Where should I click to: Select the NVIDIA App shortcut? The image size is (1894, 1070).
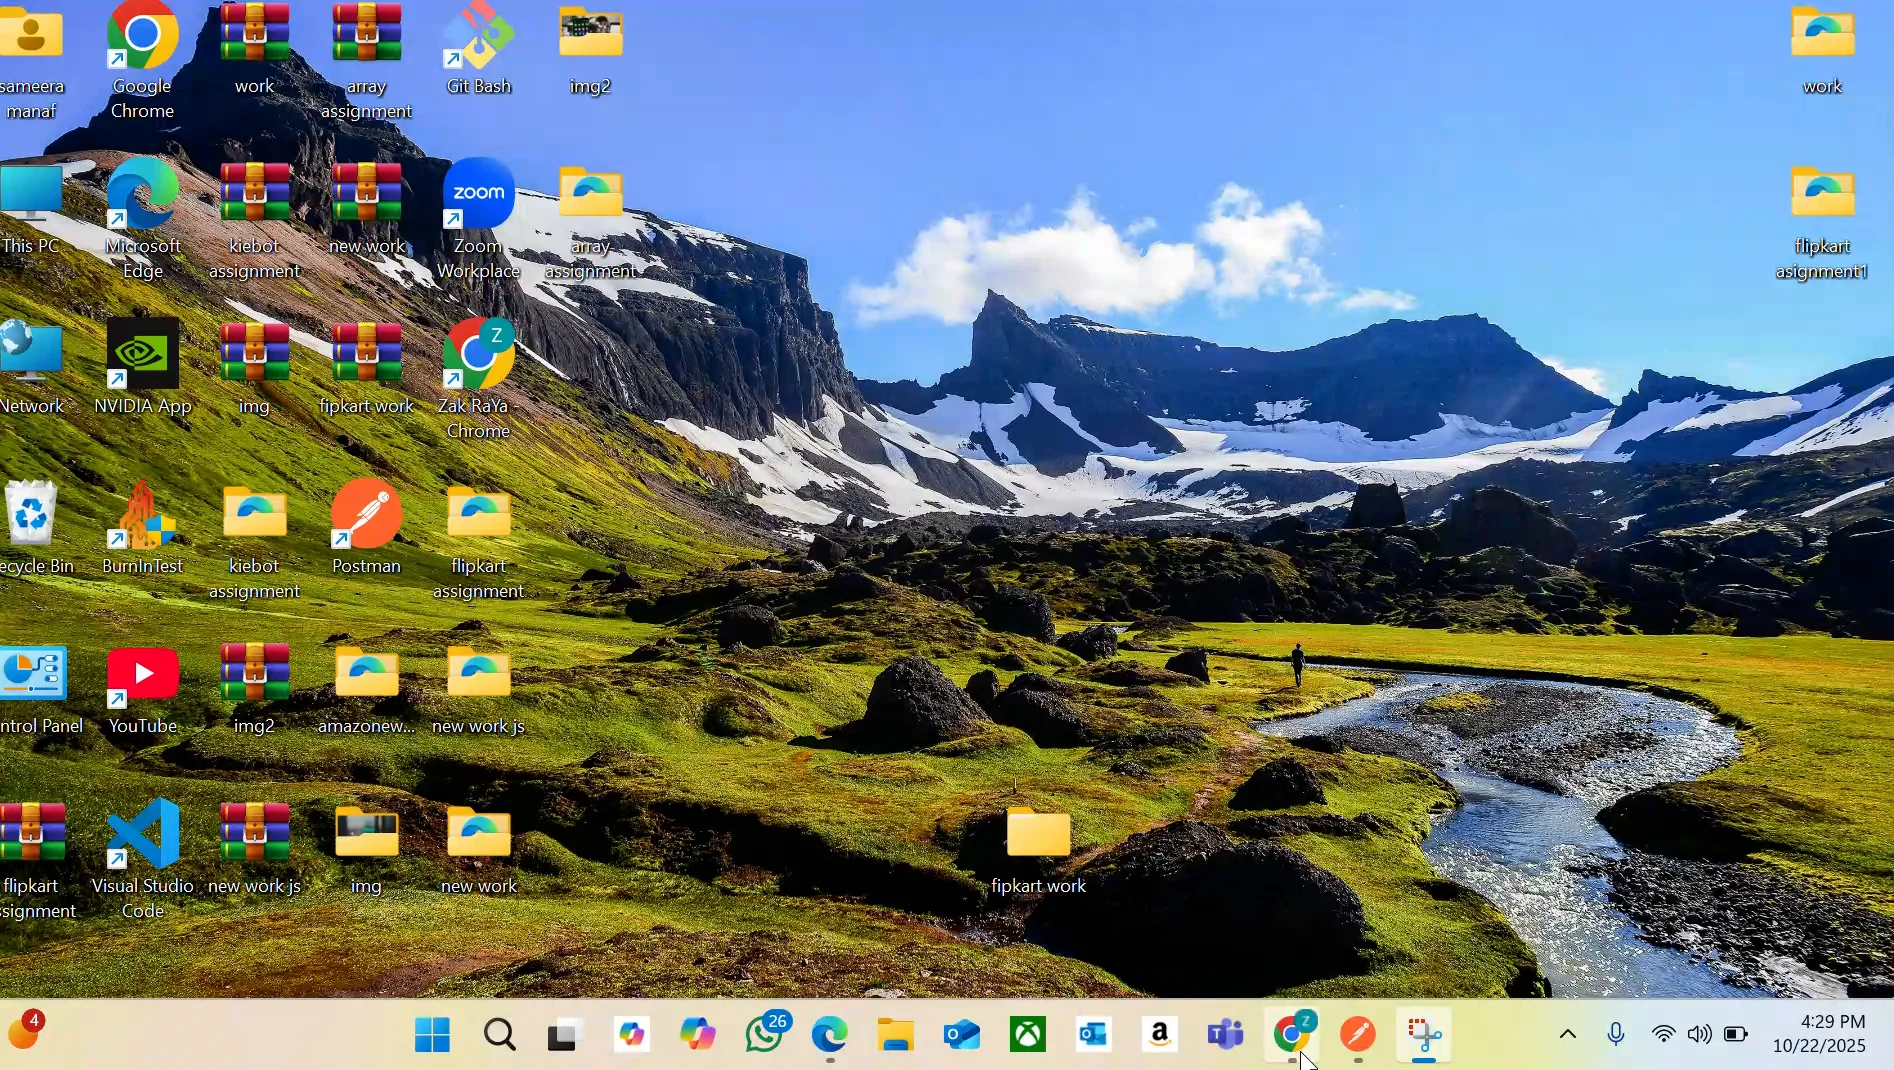142,367
